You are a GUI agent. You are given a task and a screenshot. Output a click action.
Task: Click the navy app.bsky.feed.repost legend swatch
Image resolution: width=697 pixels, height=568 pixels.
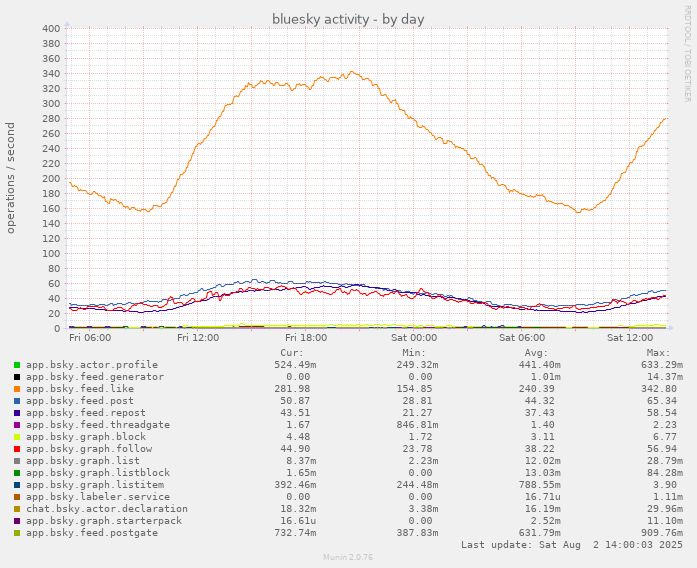click(x=17, y=413)
